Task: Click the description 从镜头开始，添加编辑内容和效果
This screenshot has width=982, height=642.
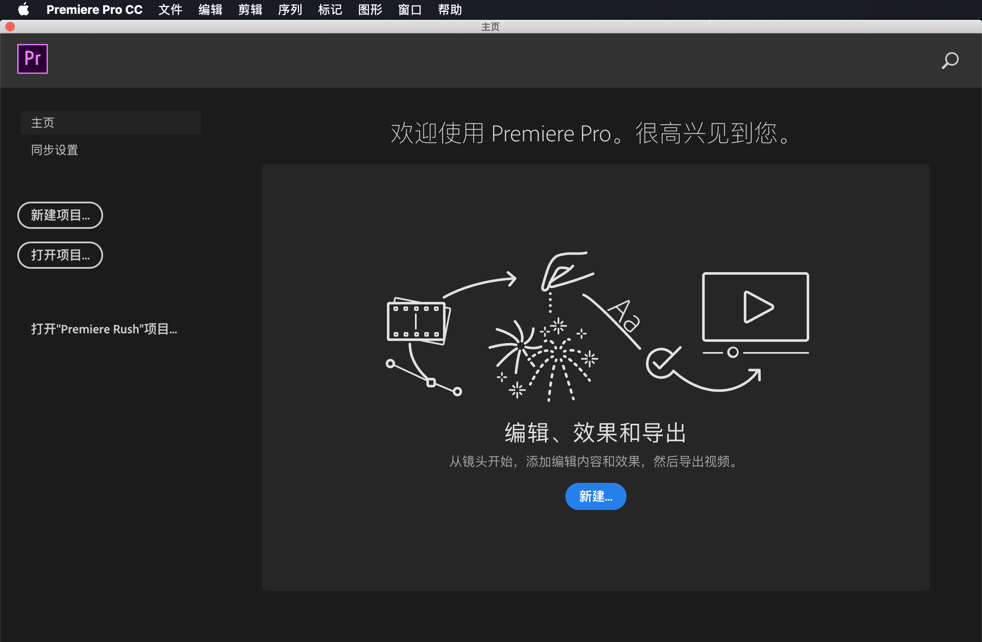Action: coord(544,462)
